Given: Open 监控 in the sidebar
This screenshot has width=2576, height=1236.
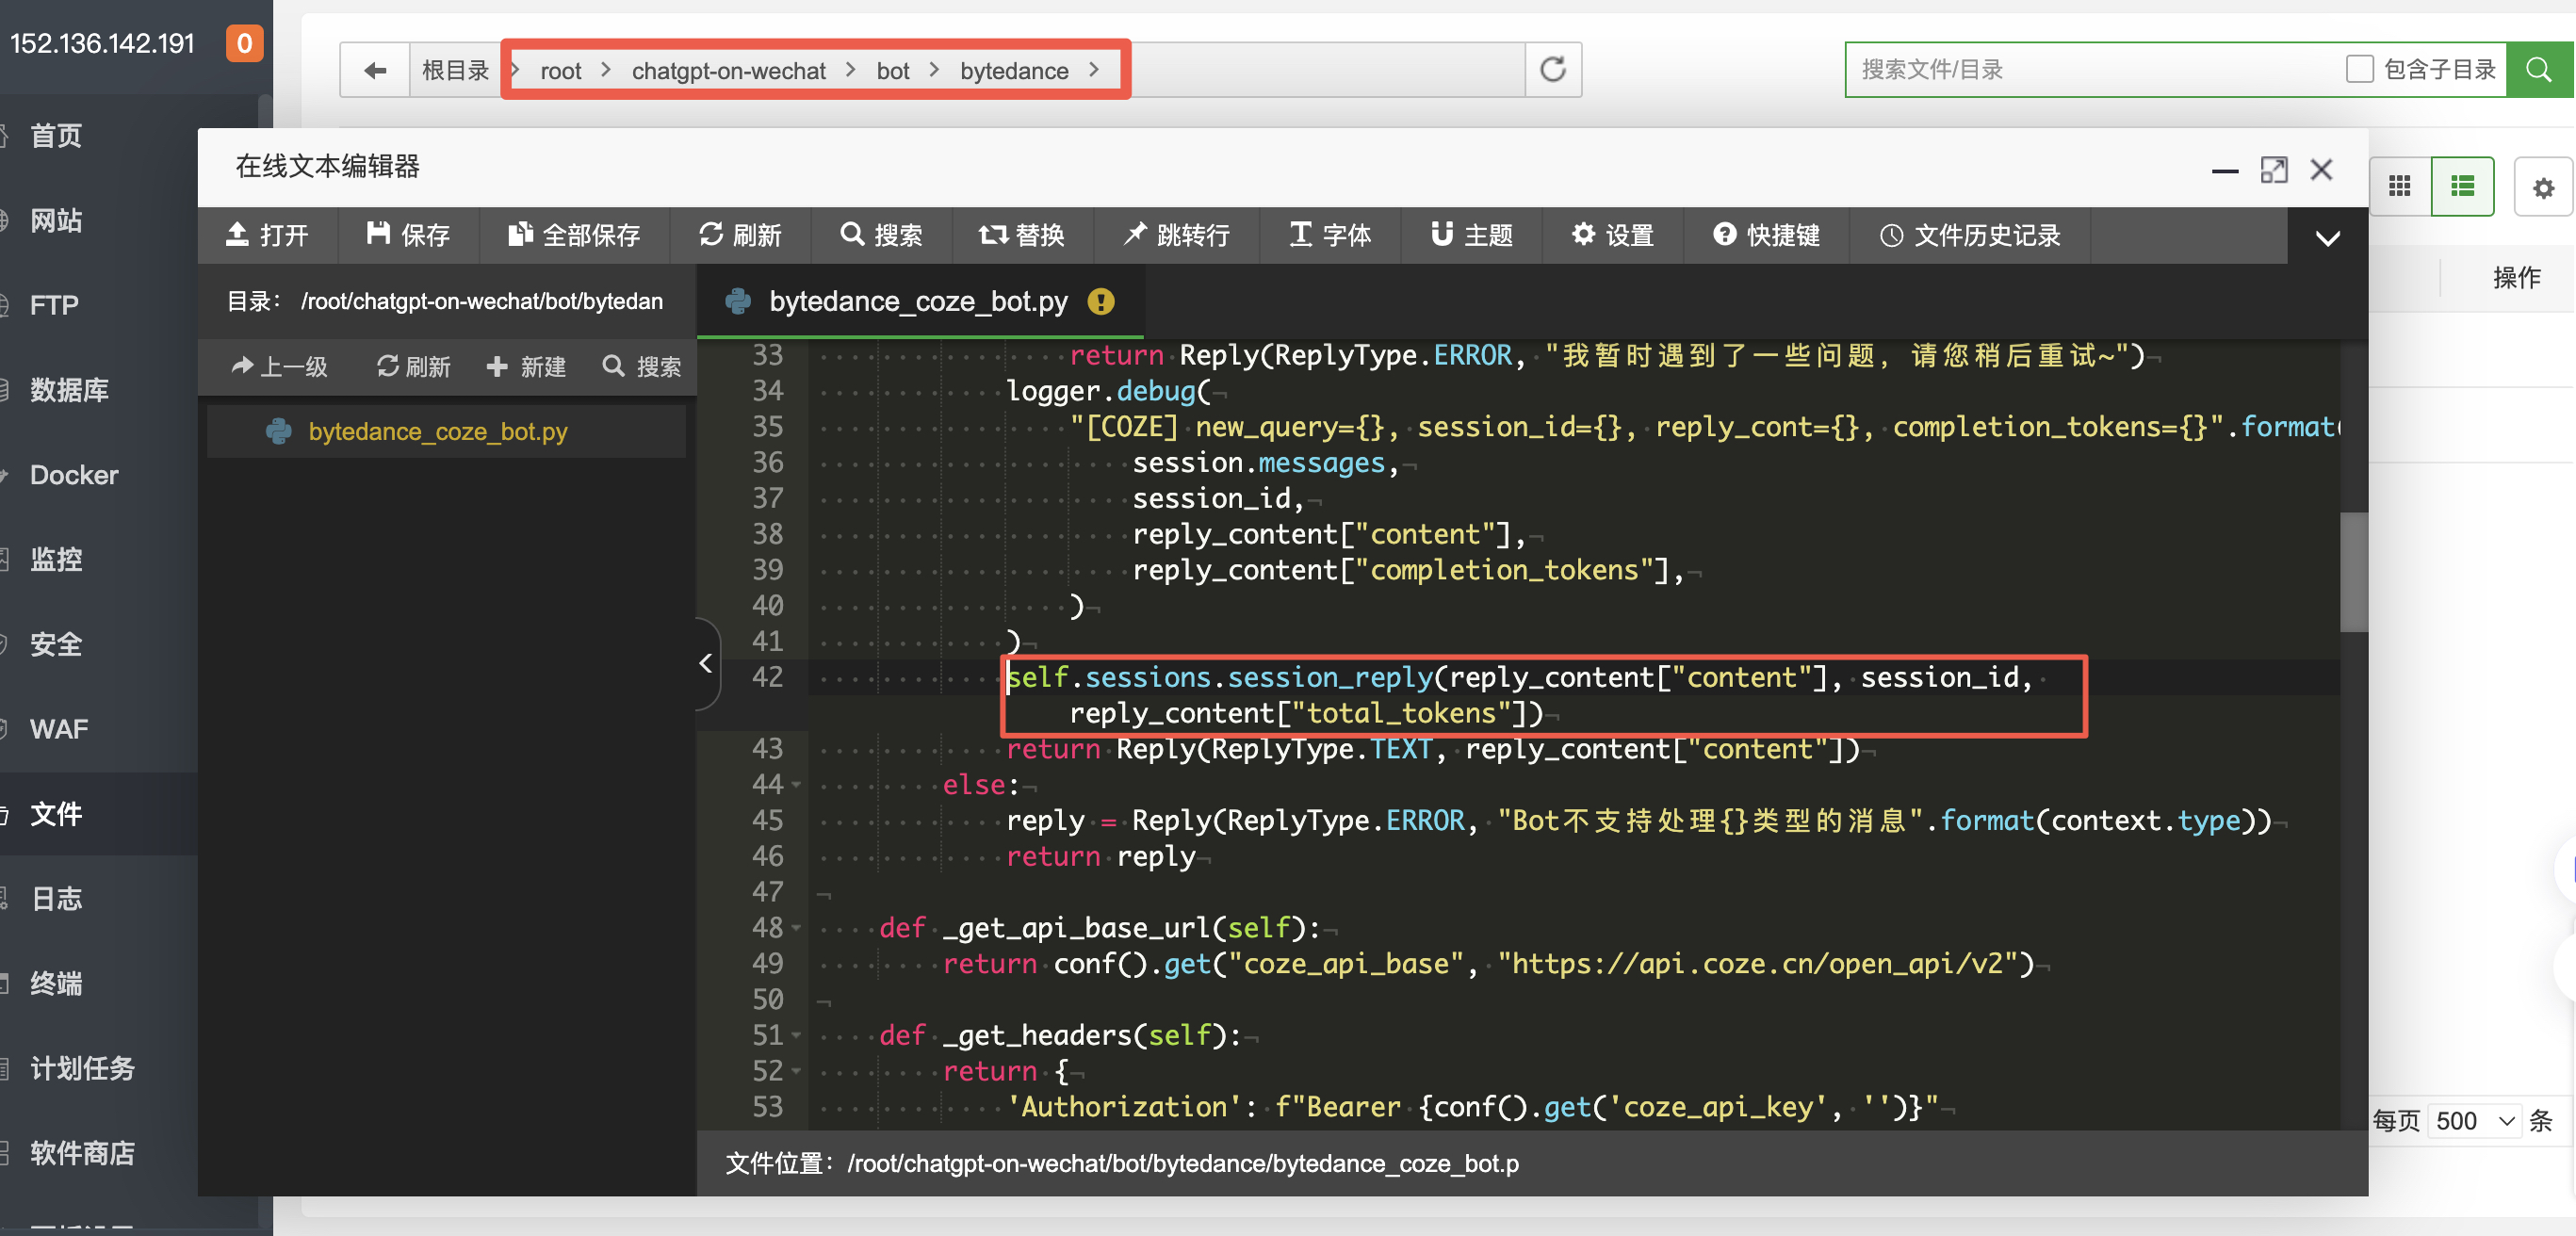Looking at the screenshot, I should click(56, 559).
